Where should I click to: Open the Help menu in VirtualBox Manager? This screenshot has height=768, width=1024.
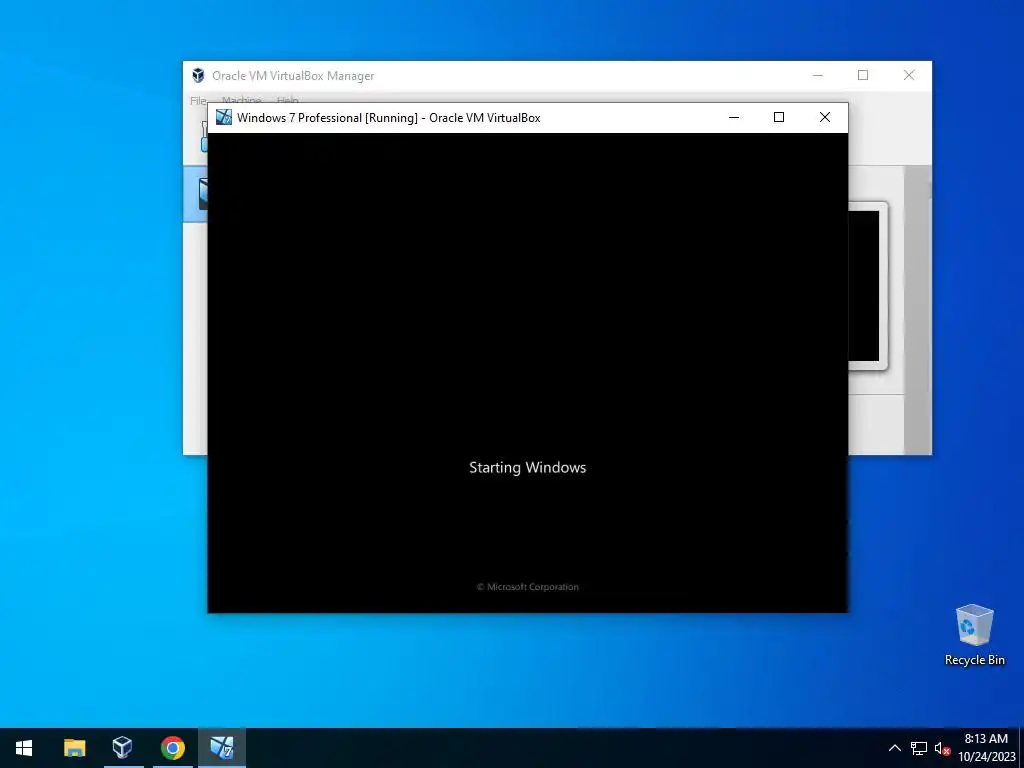pyautogui.click(x=287, y=100)
